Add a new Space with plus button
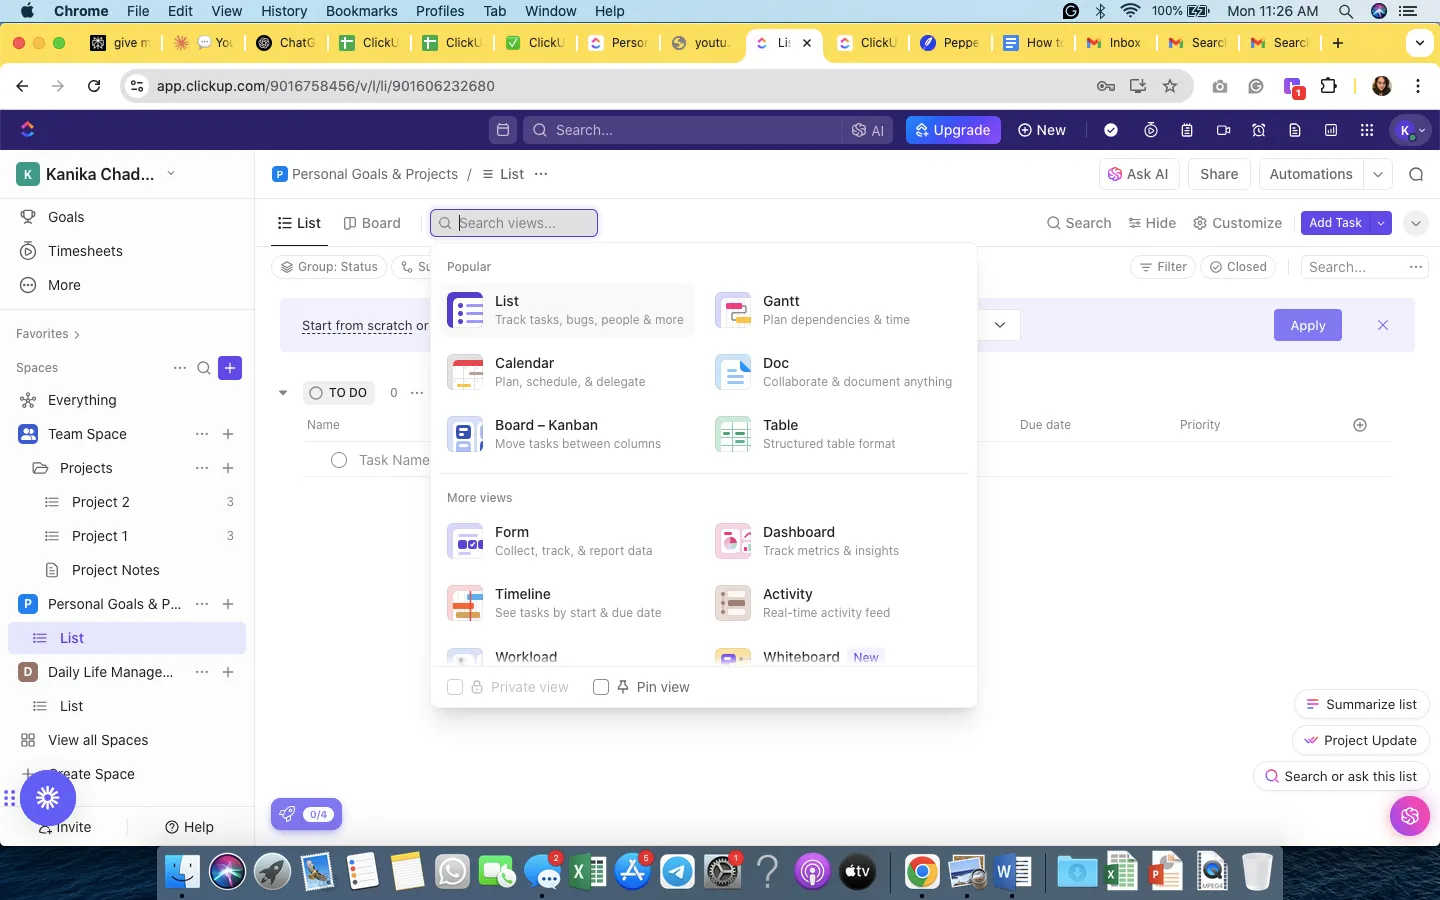 pos(230,368)
